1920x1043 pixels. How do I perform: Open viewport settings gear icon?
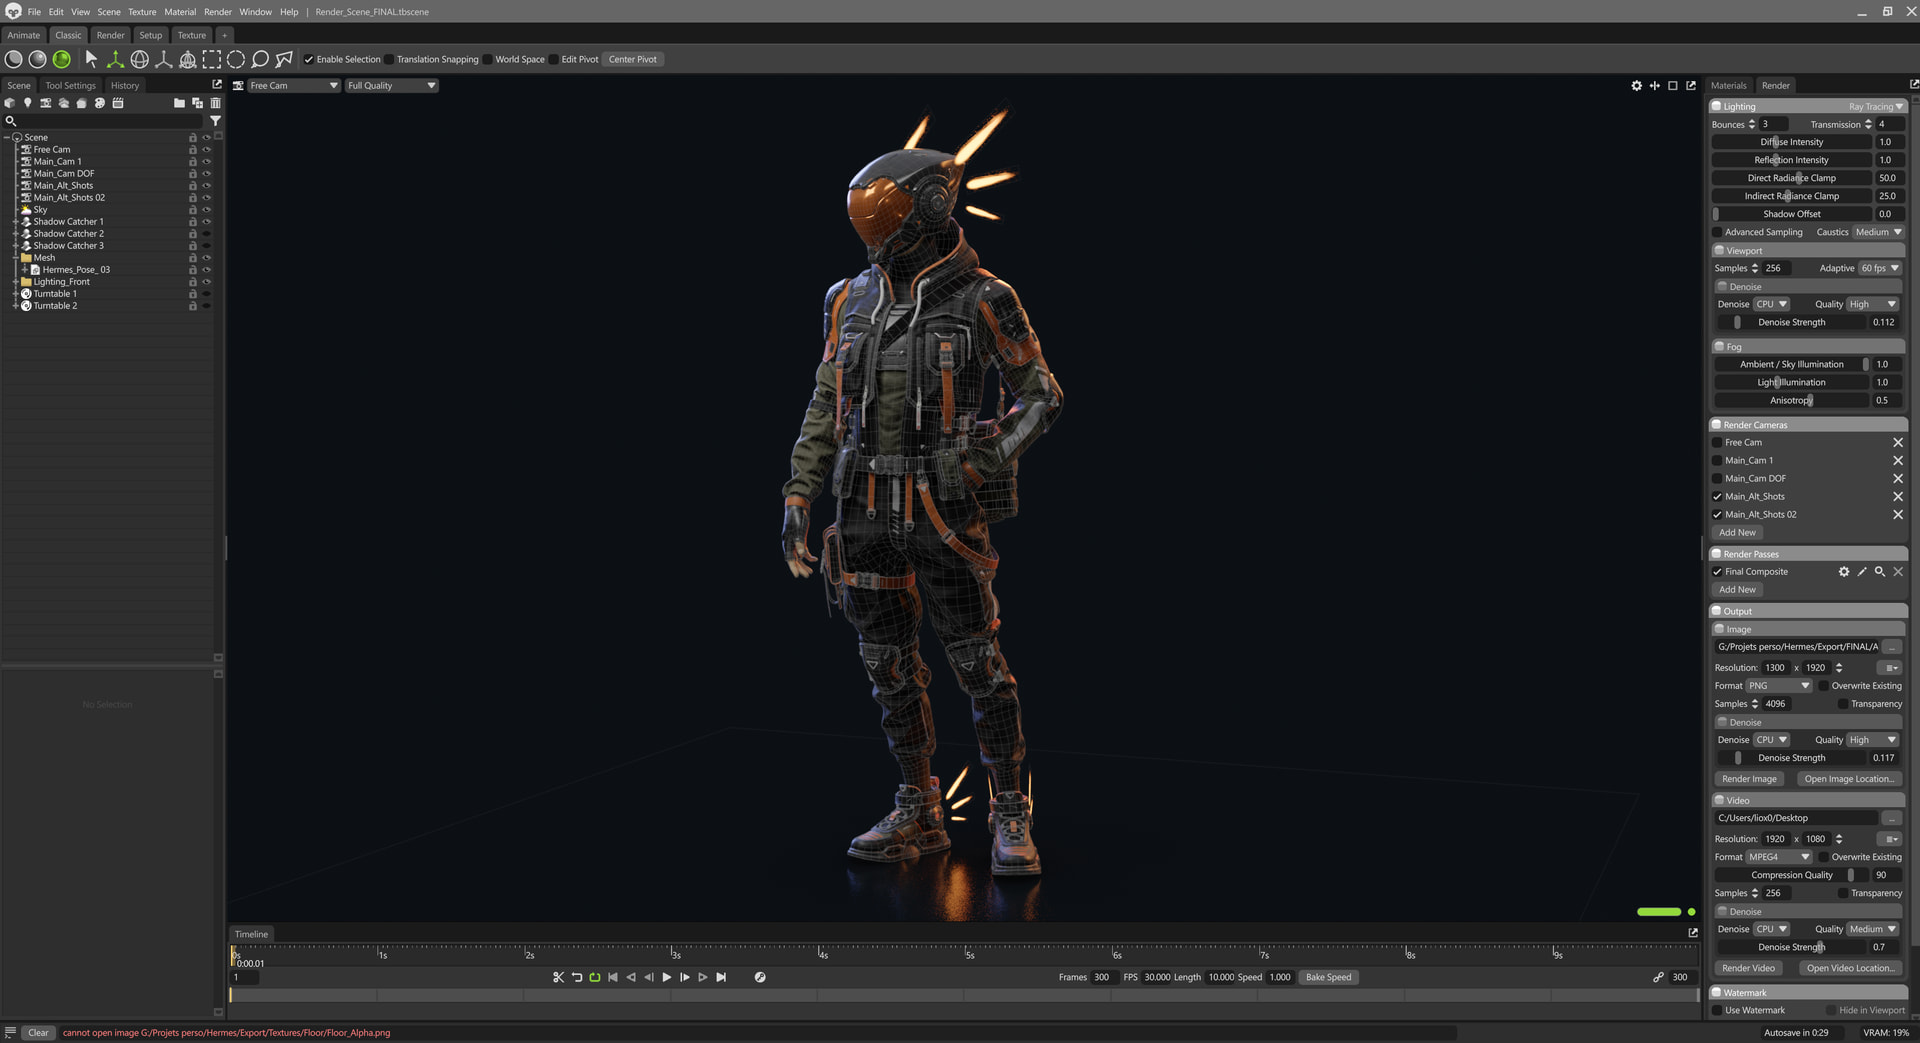pos(1637,86)
